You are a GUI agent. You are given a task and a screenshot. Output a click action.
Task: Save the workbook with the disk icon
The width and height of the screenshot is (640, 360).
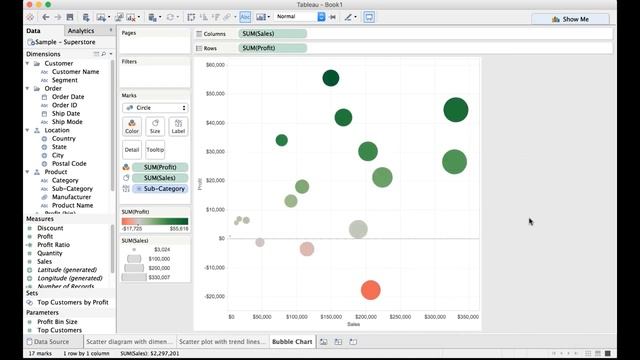click(70, 17)
